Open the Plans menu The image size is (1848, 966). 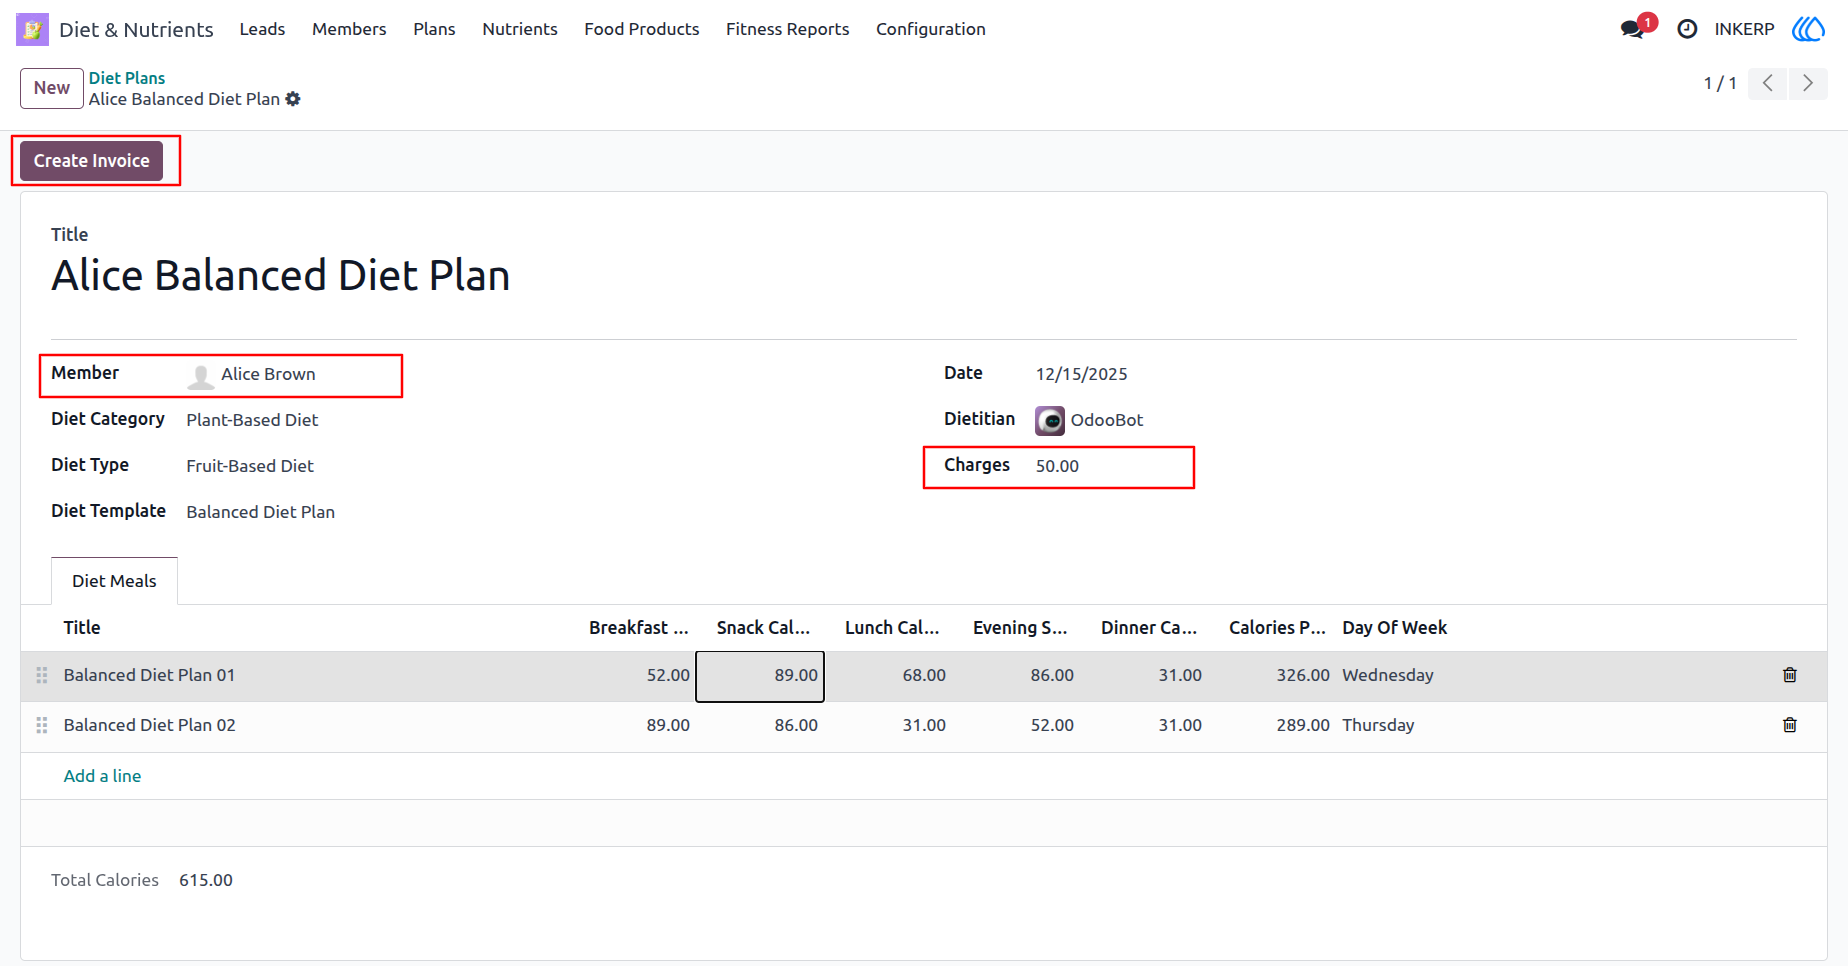pos(434,29)
